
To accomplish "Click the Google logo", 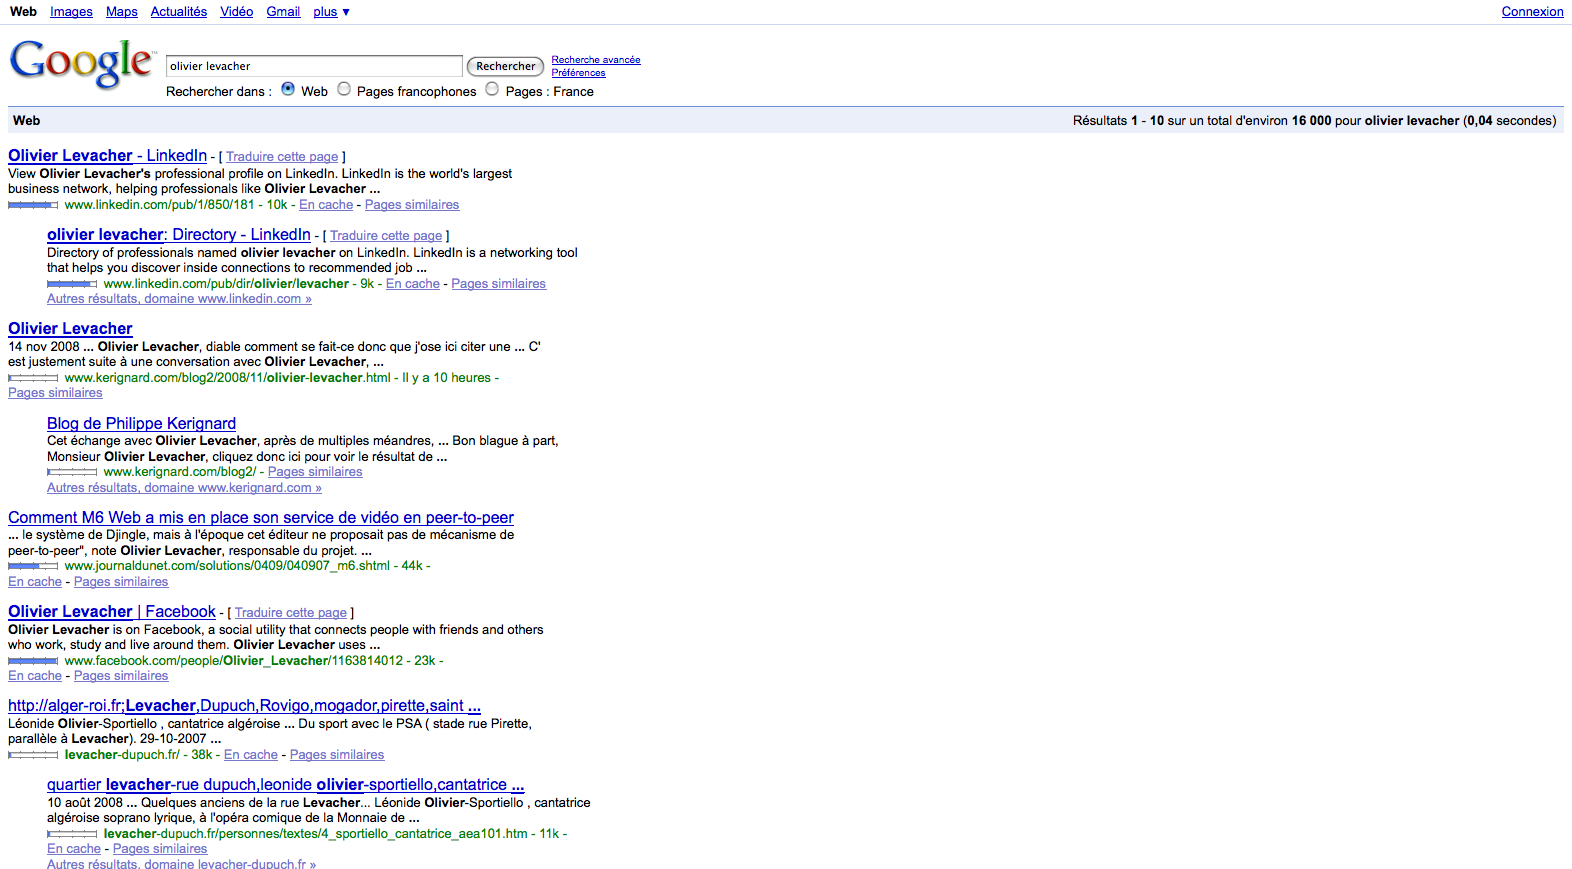I will coord(81,64).
